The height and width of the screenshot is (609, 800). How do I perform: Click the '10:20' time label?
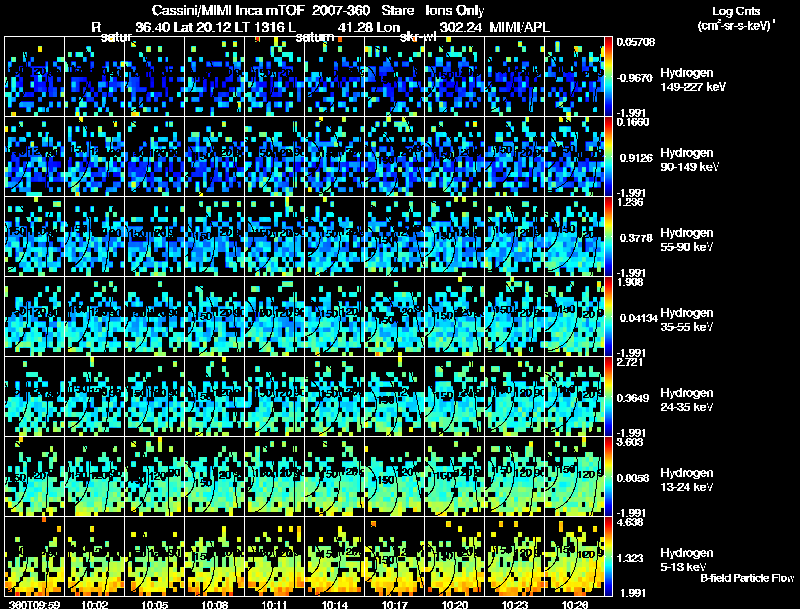click(x=455, y=604)
